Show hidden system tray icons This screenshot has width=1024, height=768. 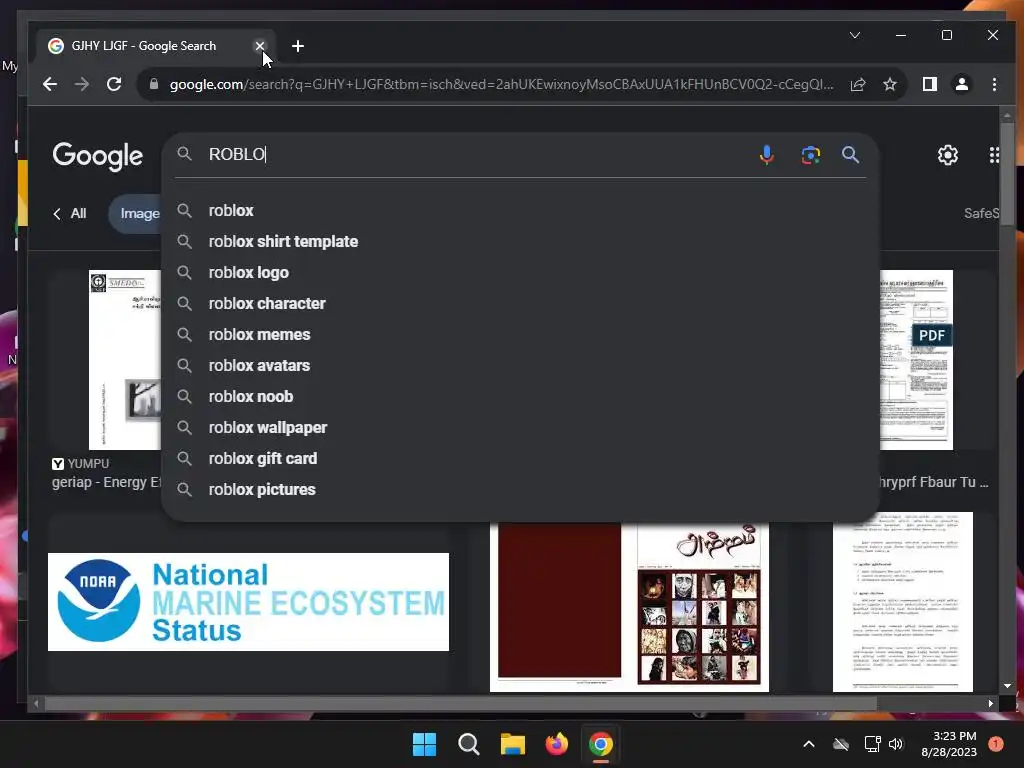pos(808,744)
